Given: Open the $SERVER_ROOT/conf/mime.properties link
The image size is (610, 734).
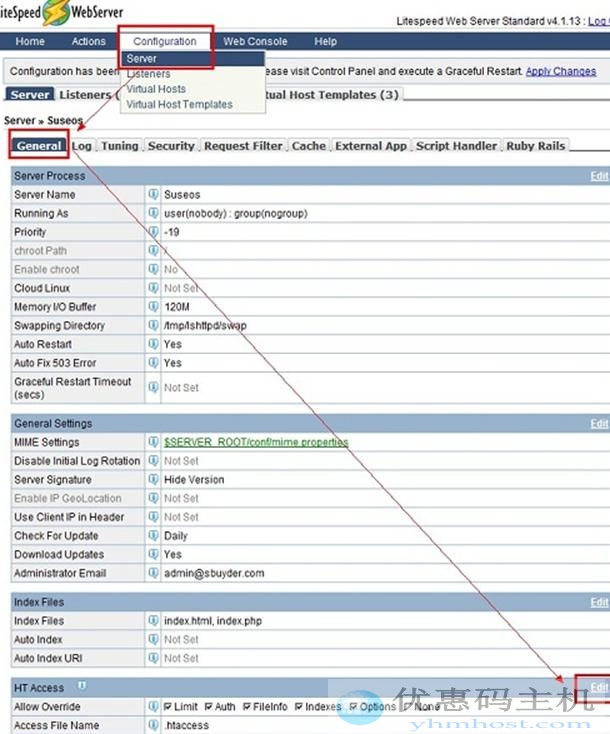Looking at the screenshot, I should (256, 442).
